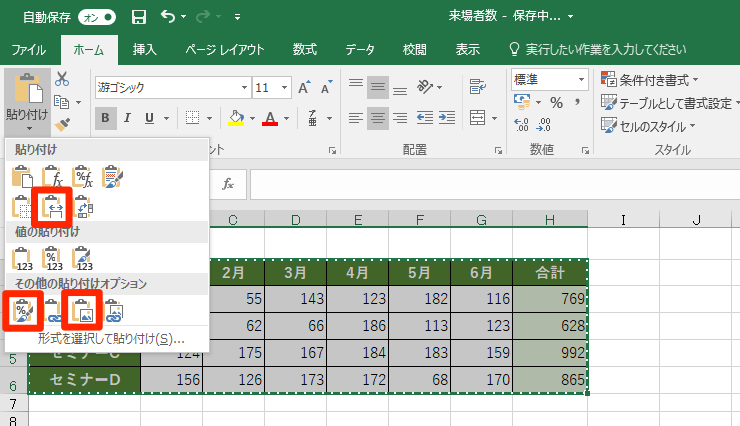Toggle align right button
Viewport: 740px width, 426px height.
click(400, 117)
